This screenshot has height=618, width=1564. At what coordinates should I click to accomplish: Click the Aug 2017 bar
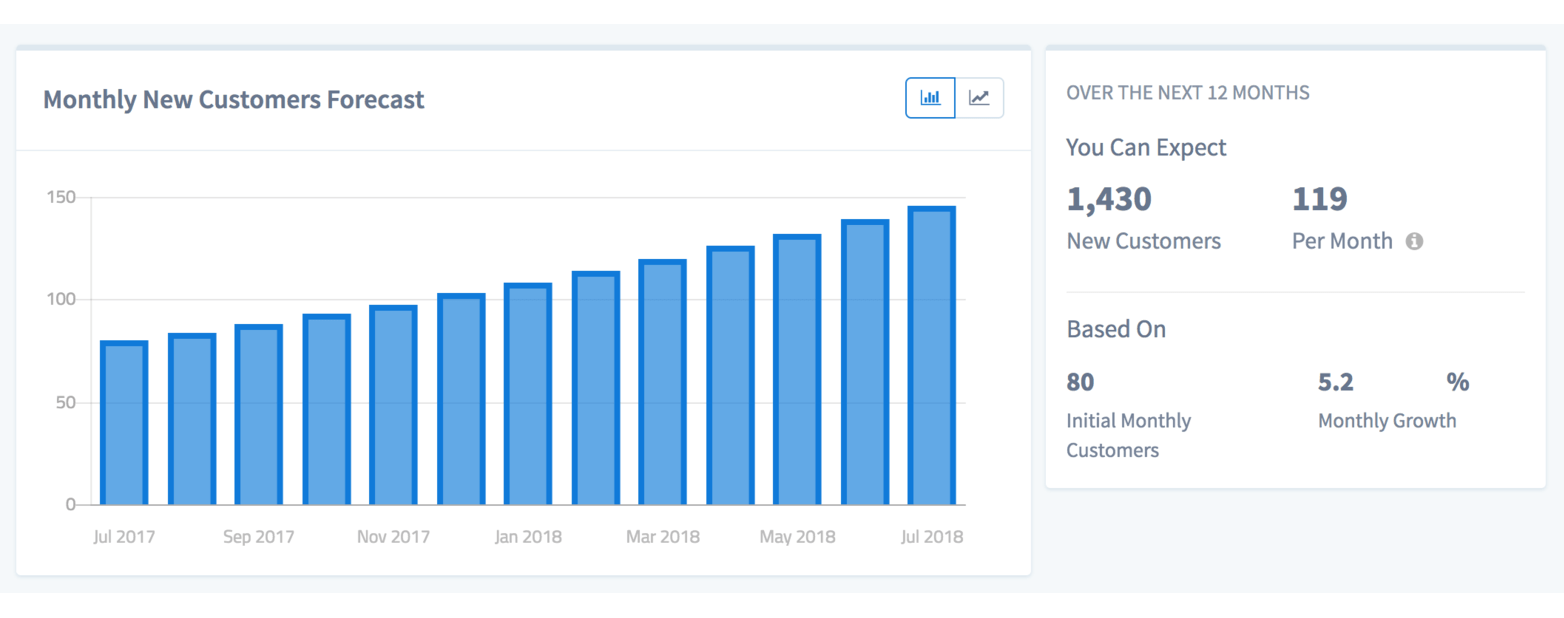click(192, 419)
